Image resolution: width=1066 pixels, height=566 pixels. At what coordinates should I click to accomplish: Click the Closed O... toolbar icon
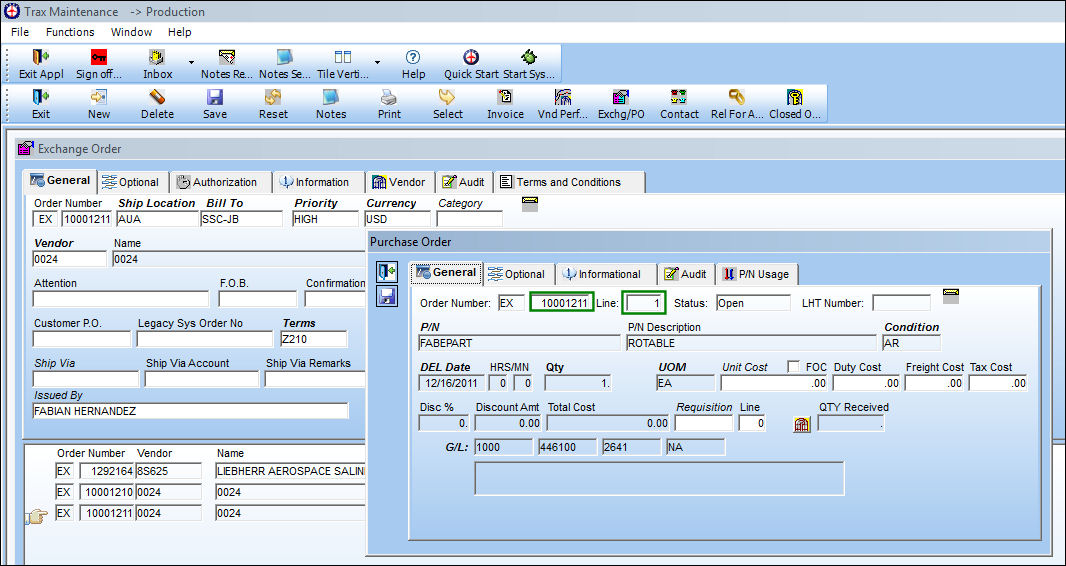[x=795, y=104]
